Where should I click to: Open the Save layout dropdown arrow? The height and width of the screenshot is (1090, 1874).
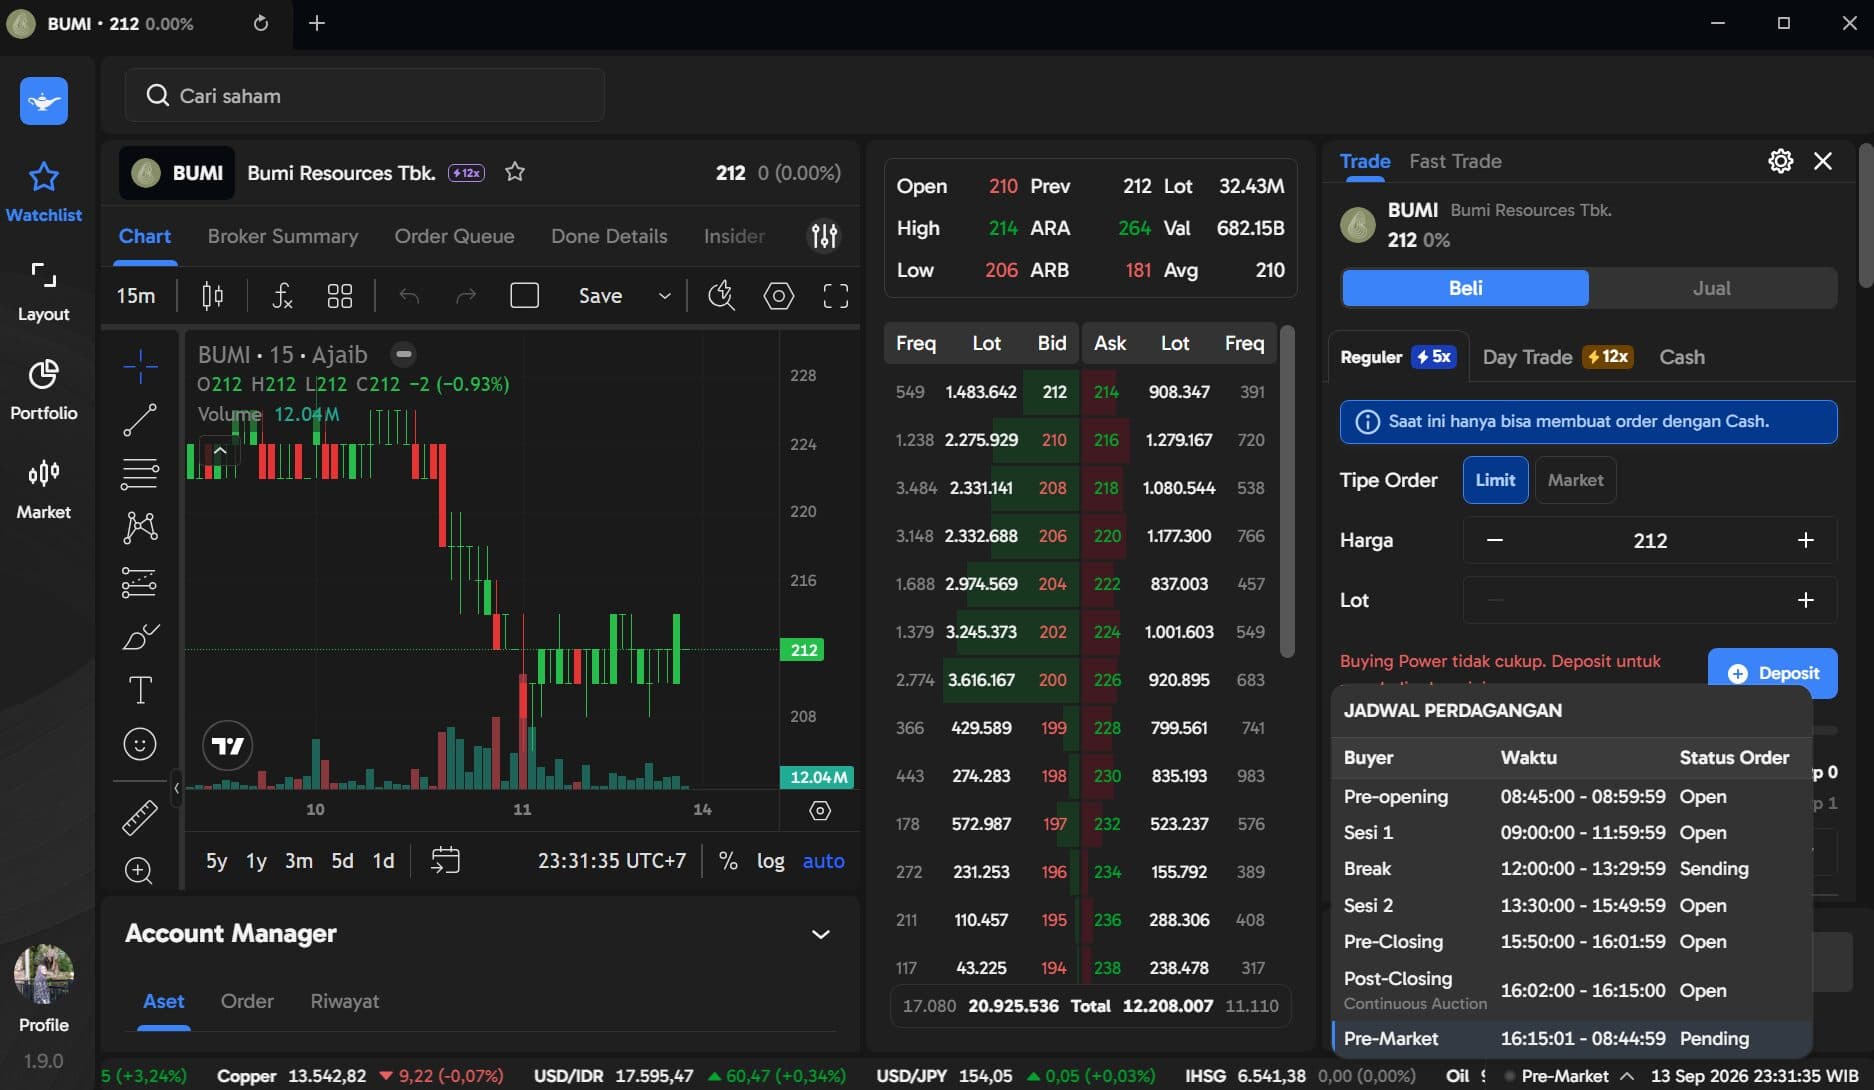pyautogui.click(x=664, y=295)
